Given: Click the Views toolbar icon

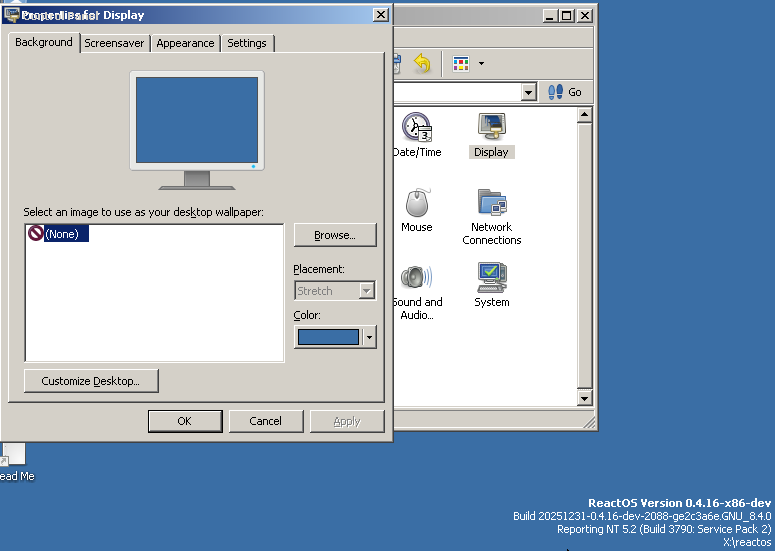Looking at the screenshot, I should [x=461, y=63].
